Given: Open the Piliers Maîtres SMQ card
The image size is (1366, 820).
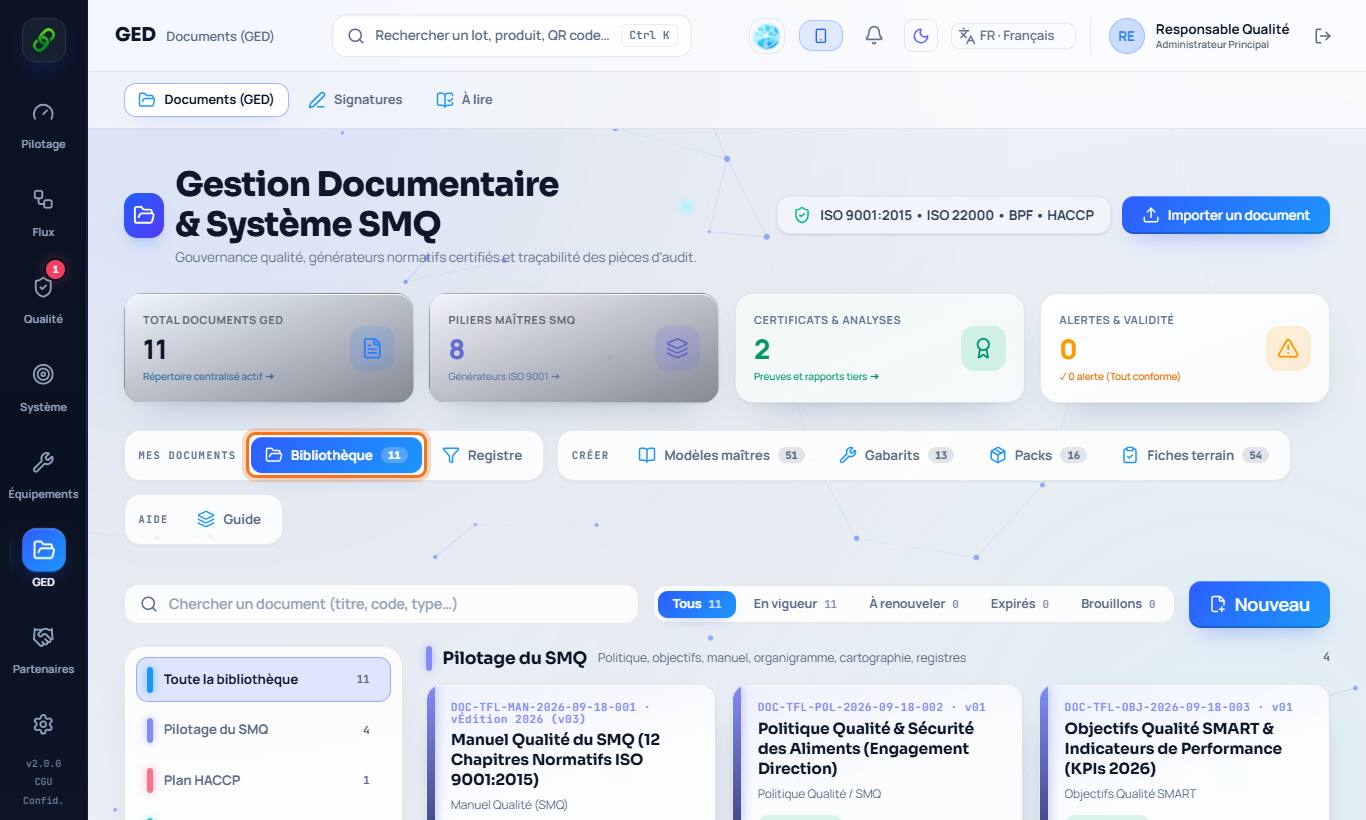Looking at the screenshot, I should tap(574, 348).
